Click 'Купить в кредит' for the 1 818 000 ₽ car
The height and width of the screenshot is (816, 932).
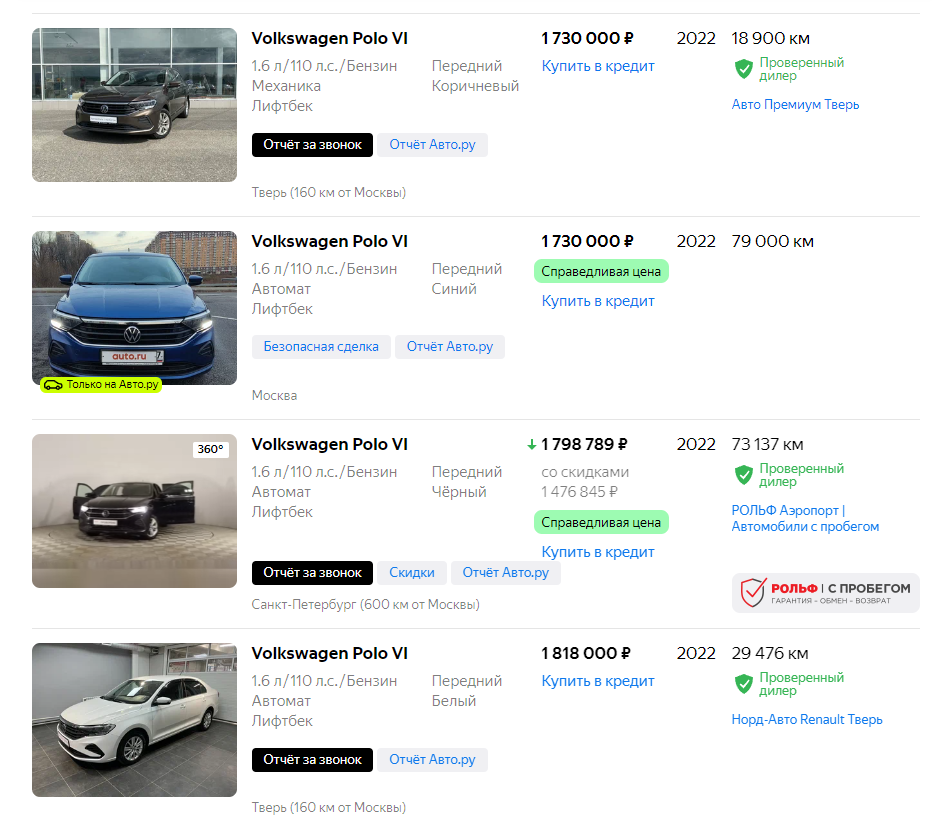click(x=598, y=681)
